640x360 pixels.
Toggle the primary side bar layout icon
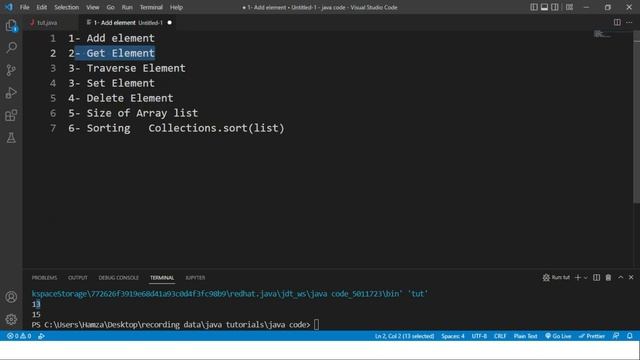click(x=533, y=7)
